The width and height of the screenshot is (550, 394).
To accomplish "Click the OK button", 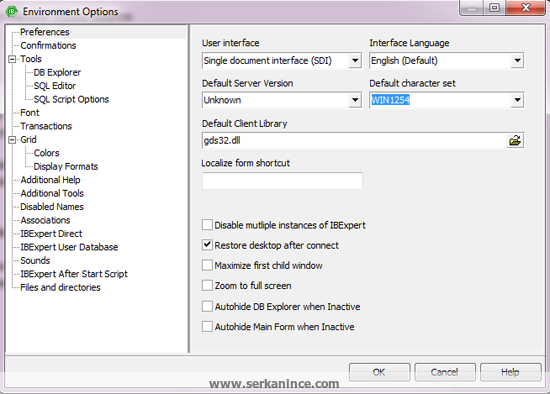I will (x=379, y=372).
